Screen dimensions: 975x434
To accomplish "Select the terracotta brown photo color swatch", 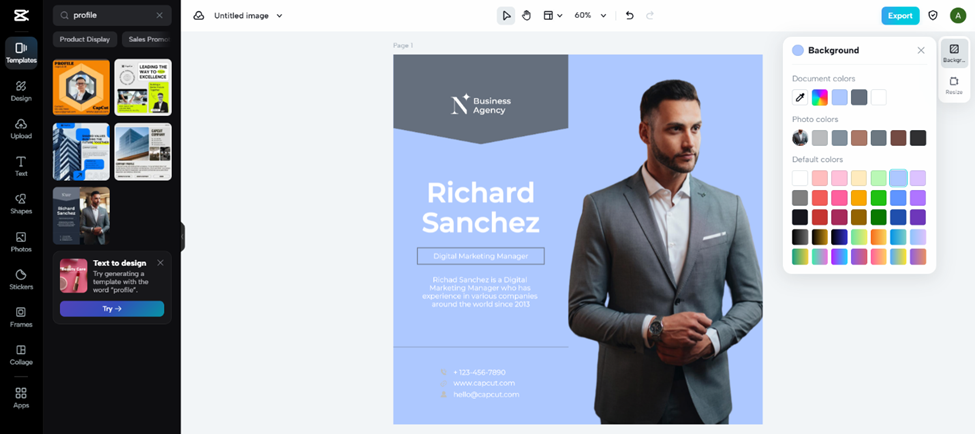I will pos(859,138).
